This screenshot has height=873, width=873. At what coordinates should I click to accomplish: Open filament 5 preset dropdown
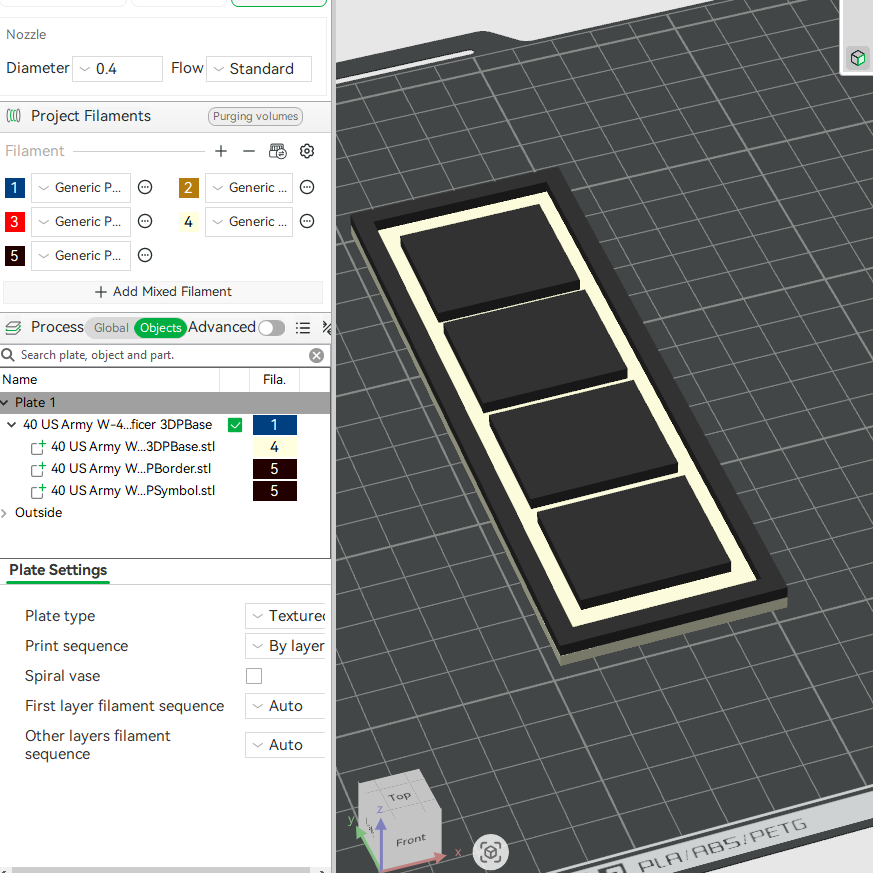tap(81, 256)
